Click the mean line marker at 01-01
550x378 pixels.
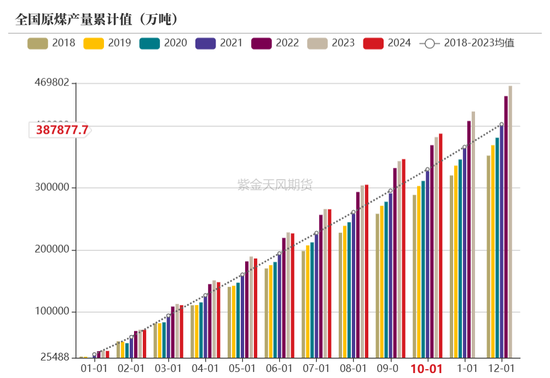click(94, 355)
